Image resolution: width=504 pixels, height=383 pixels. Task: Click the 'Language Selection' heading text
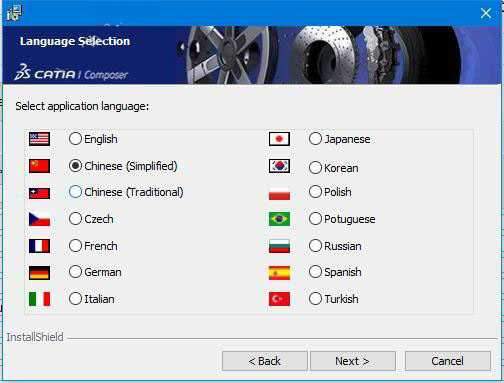[75, 41]
